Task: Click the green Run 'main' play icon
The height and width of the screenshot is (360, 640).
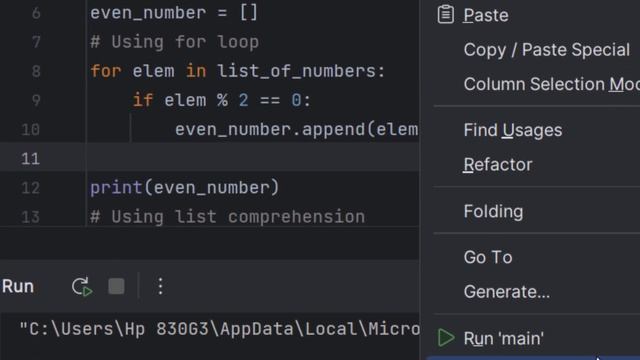Action: (x=446, y=338)
